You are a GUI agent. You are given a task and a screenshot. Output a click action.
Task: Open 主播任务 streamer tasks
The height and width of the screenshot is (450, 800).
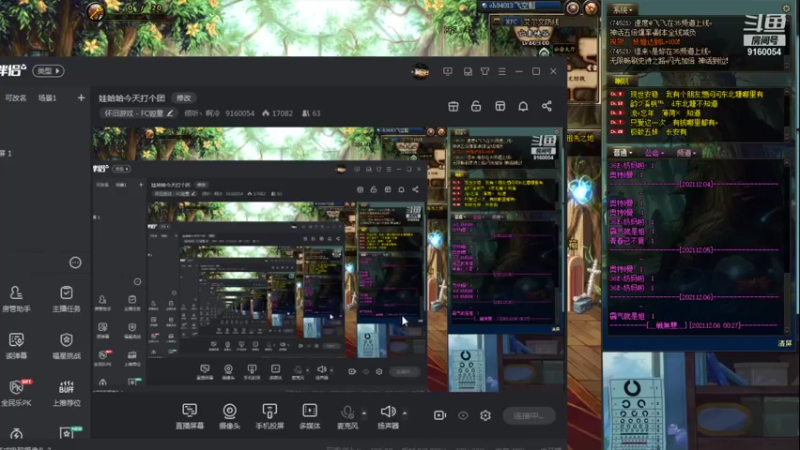click(x=66, y=299)
